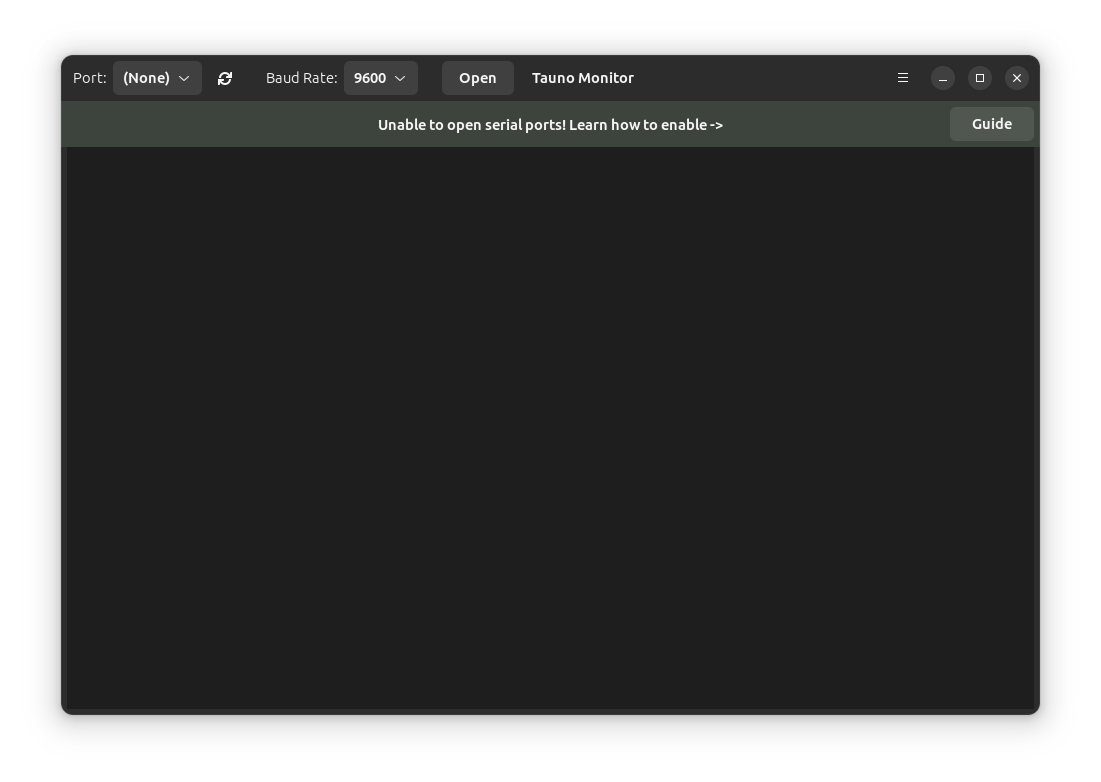Click the '(None)' text in Port selector

(146, 78)
